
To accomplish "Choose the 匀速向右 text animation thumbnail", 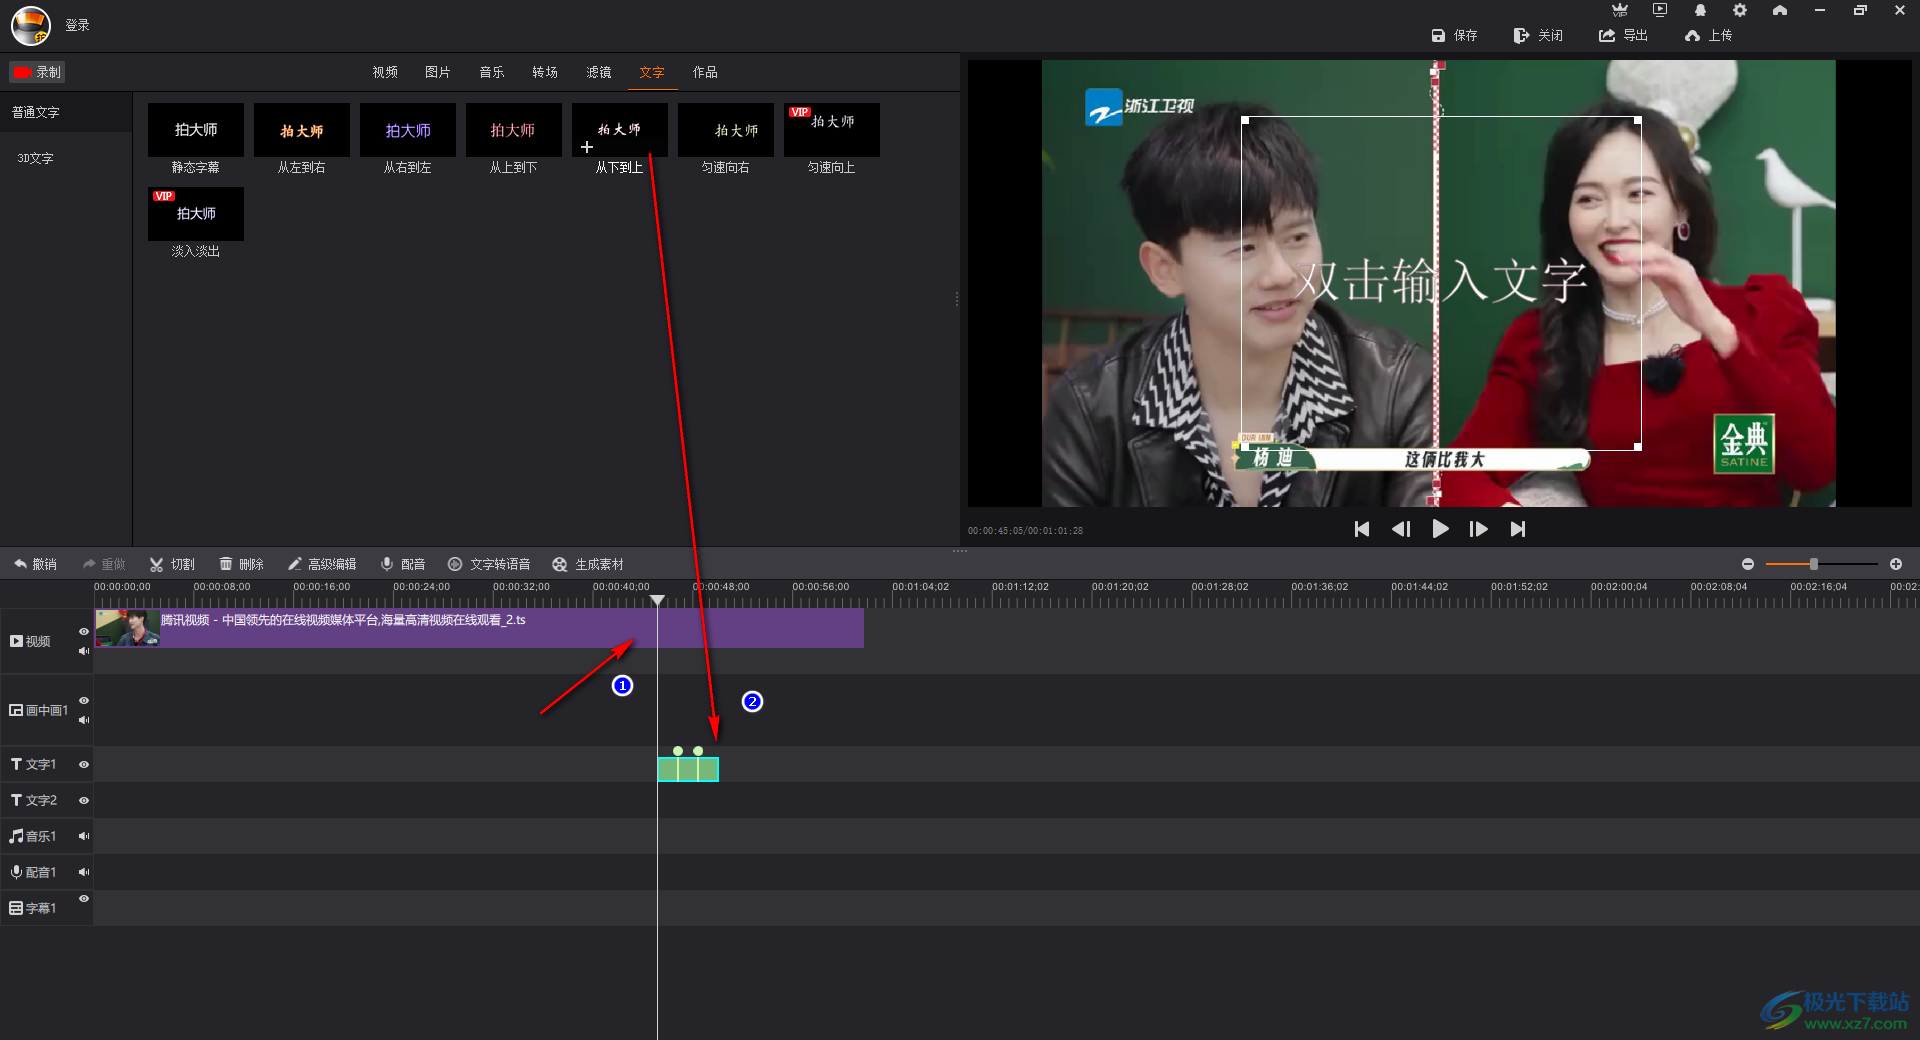I will point(726,130).
